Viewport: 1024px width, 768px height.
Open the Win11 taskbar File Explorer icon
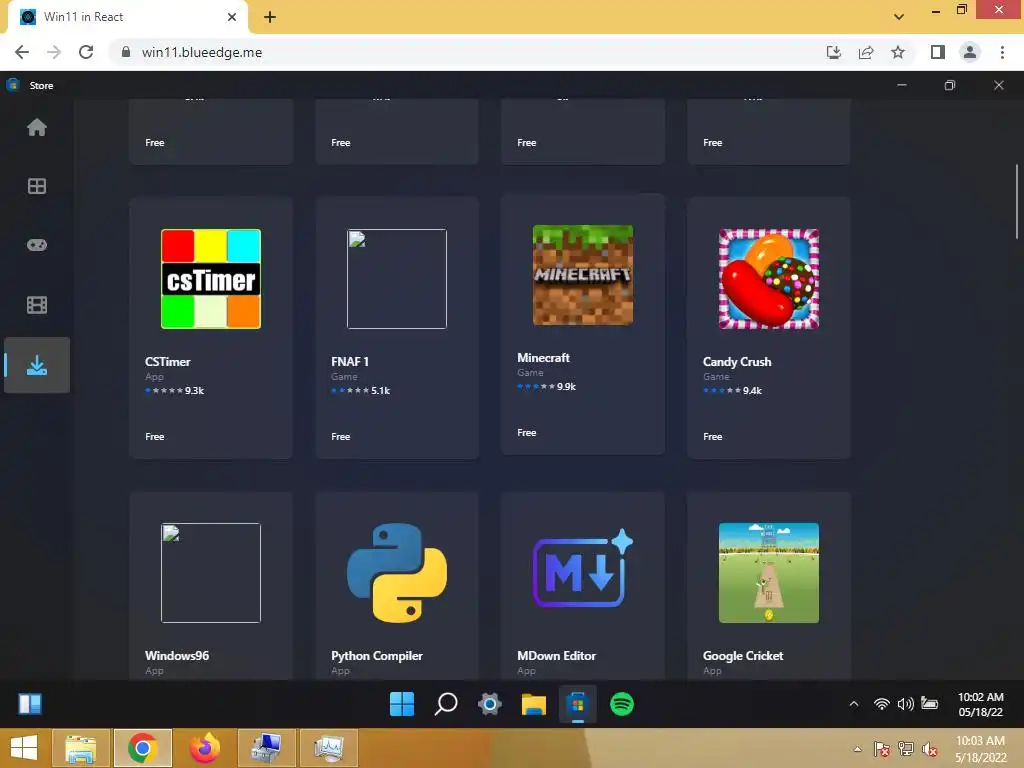coord(534,704)
